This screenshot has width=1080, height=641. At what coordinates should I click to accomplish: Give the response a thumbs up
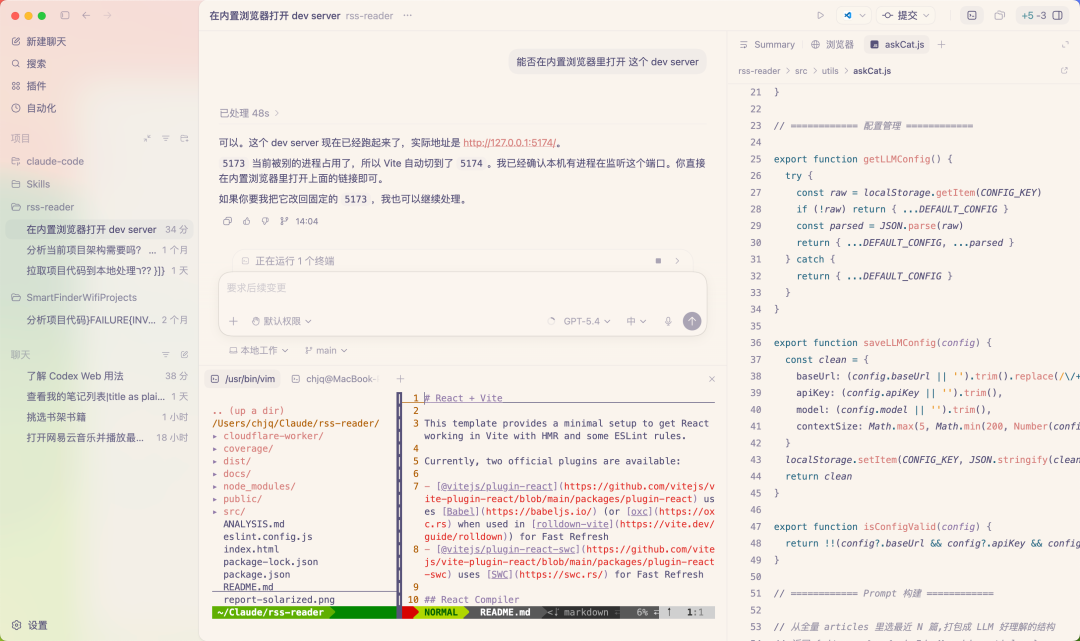pyautogui.click(x=247, y=221)
